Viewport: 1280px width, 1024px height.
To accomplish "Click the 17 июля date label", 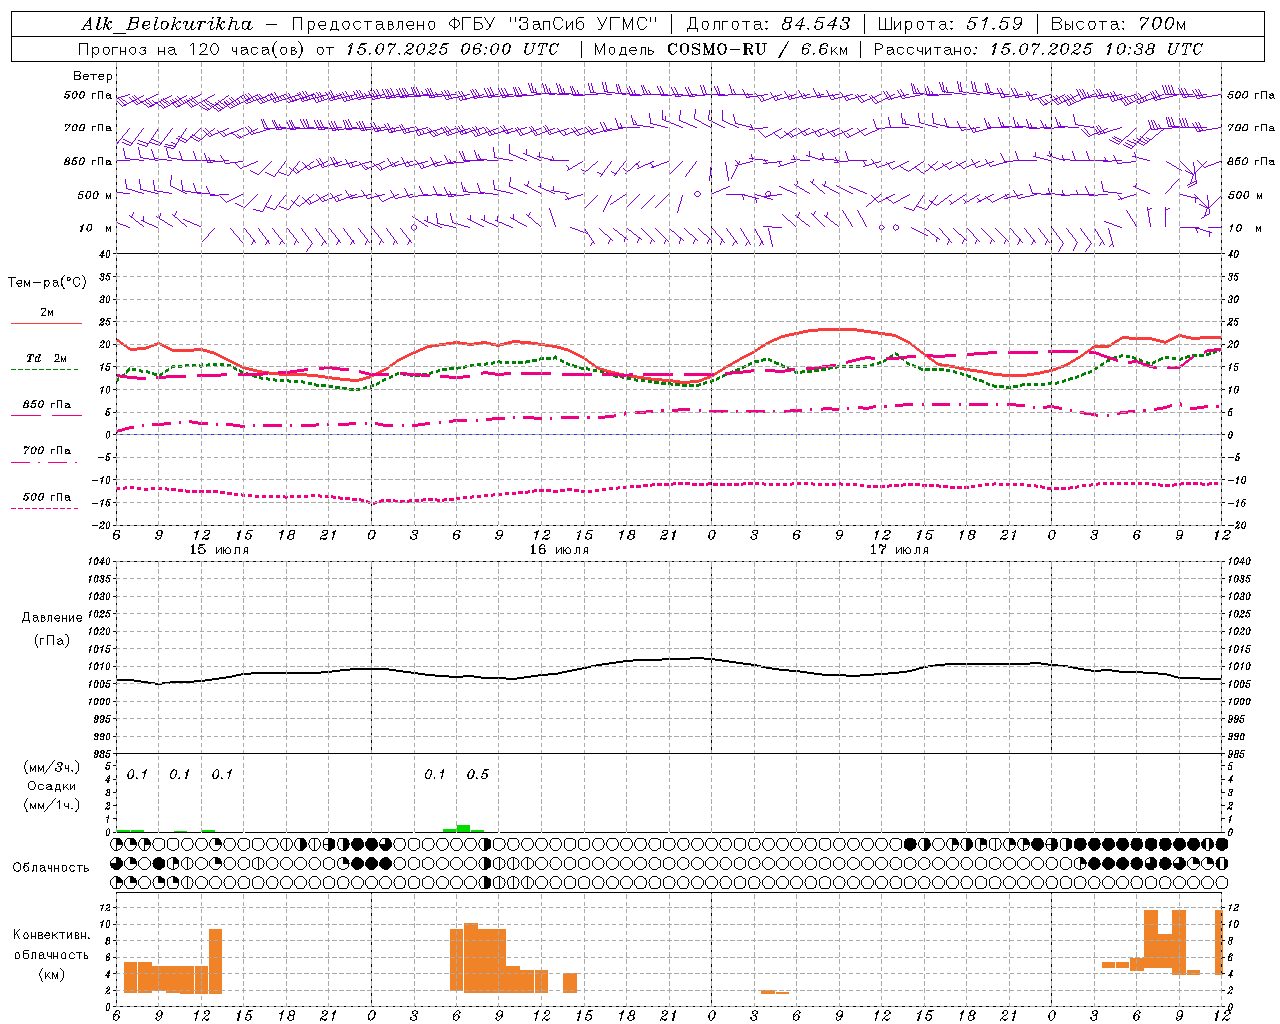I will pos(899,550).
